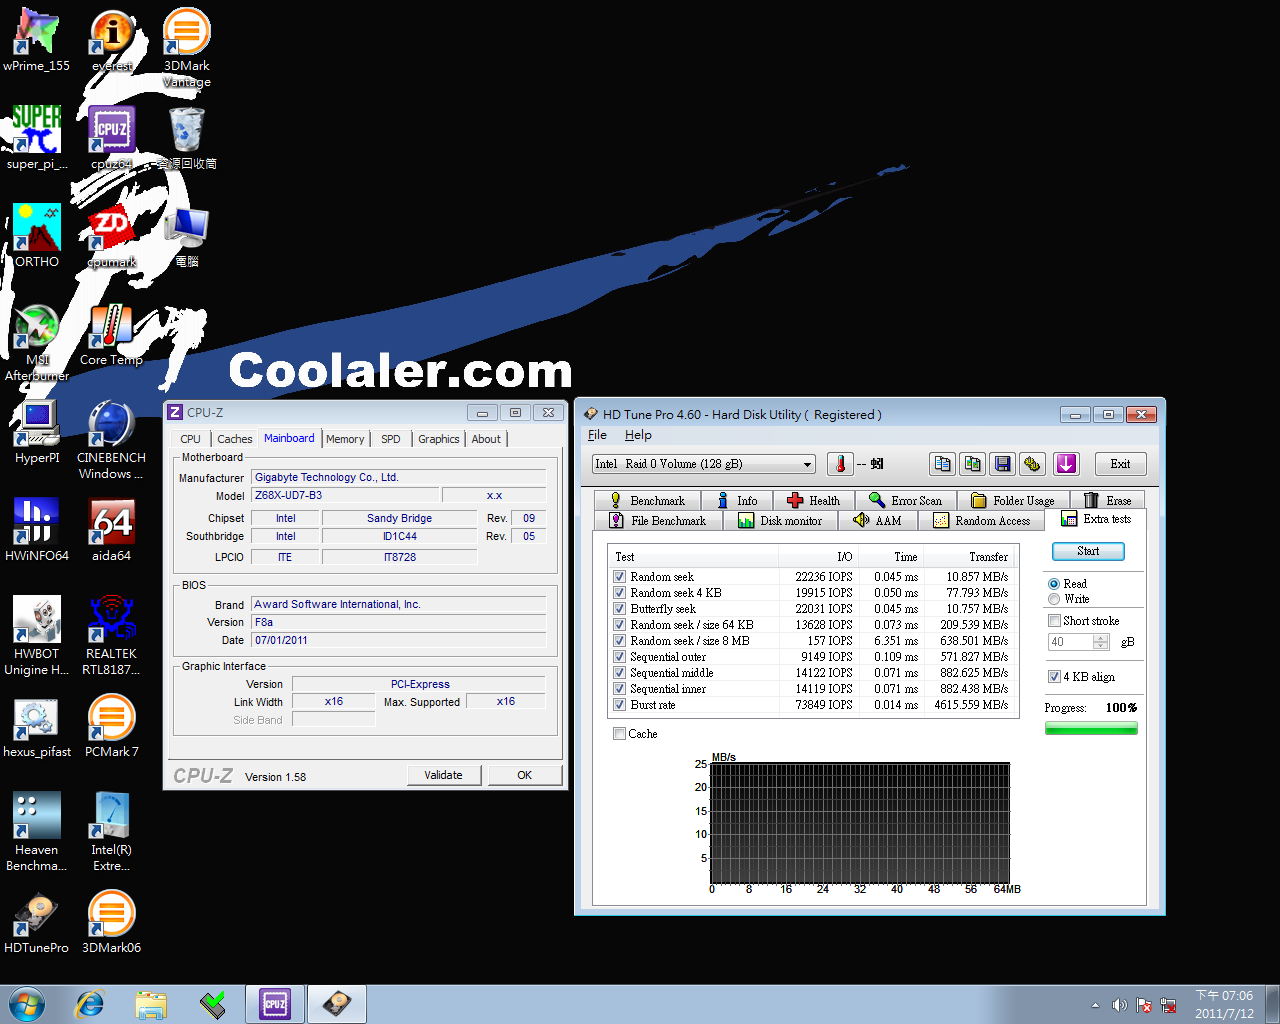
Task: Click the Short stroke size input field
Action: (x=1071, y=642)
